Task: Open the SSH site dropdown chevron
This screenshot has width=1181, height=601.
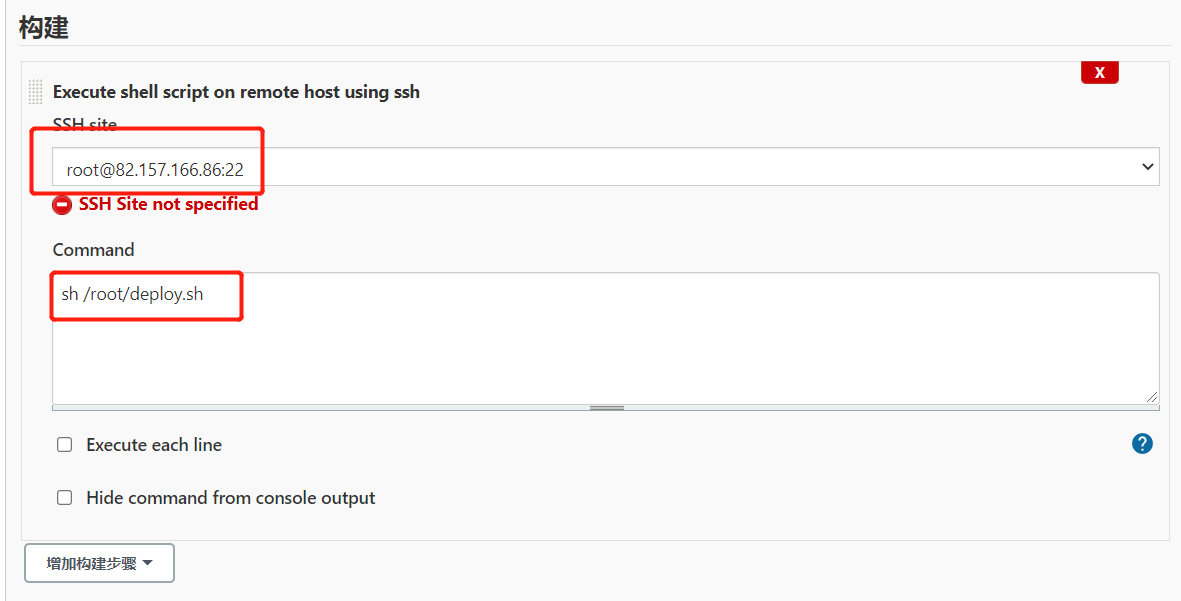Action: point(1147,166)
